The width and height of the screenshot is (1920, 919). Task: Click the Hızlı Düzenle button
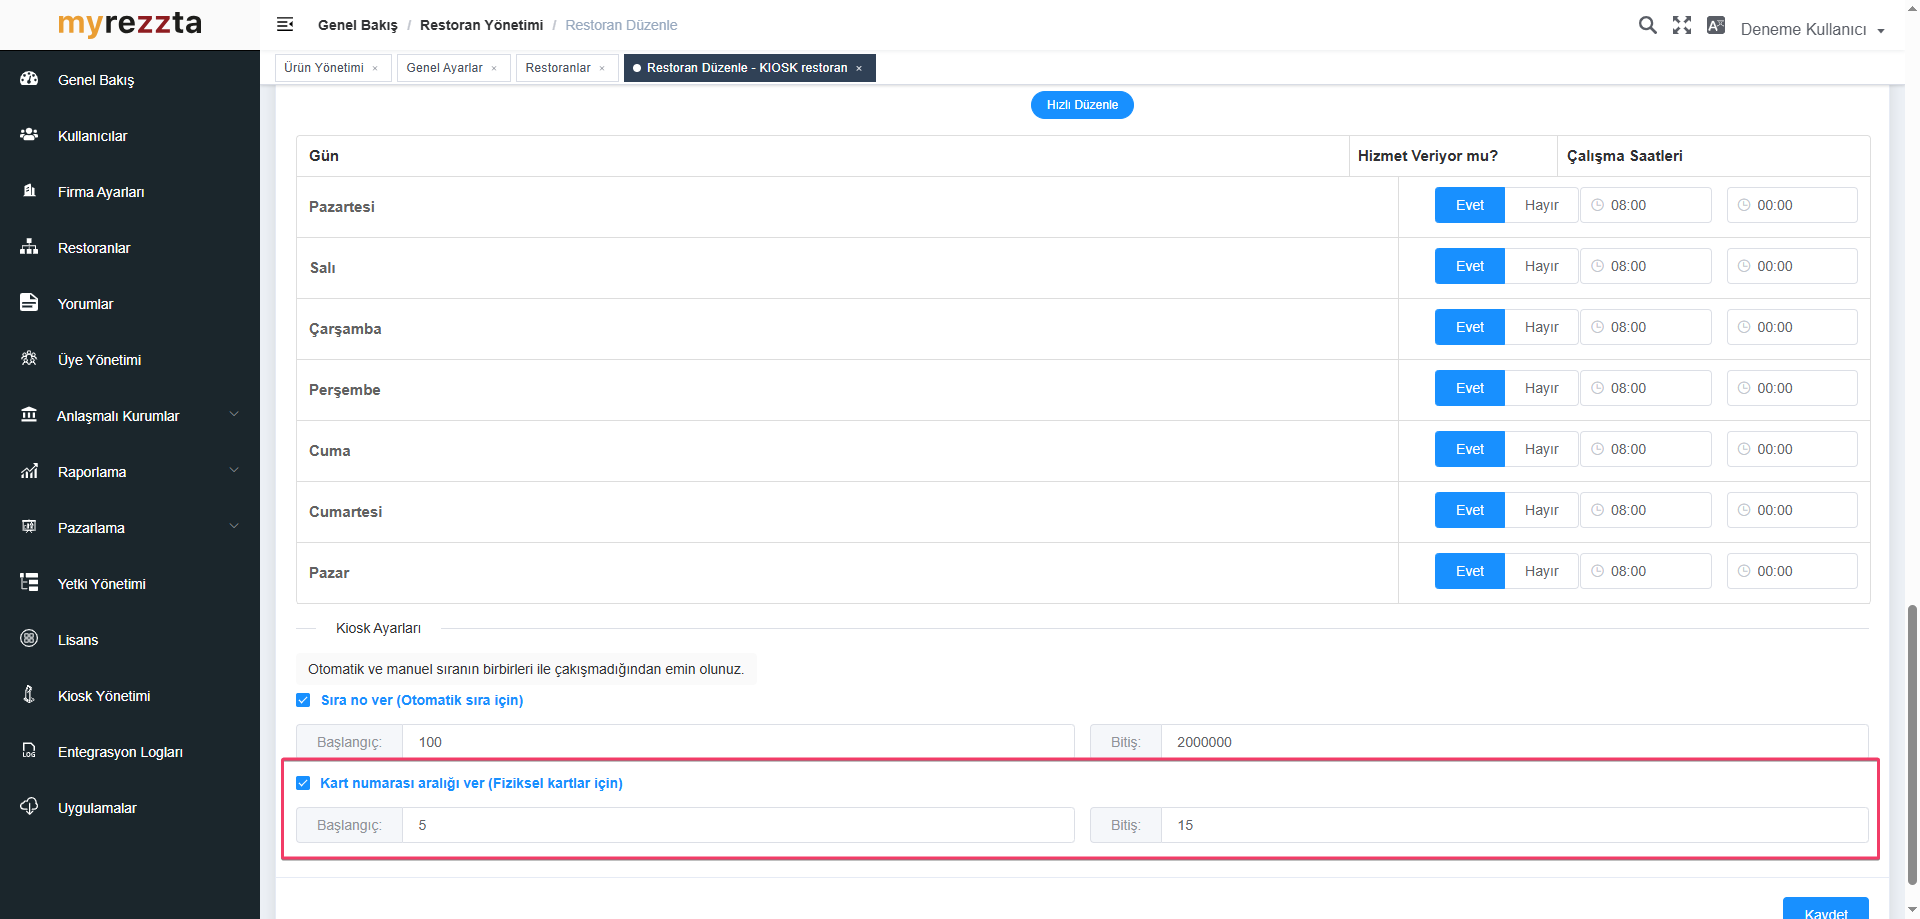[x=1082, y=105]
